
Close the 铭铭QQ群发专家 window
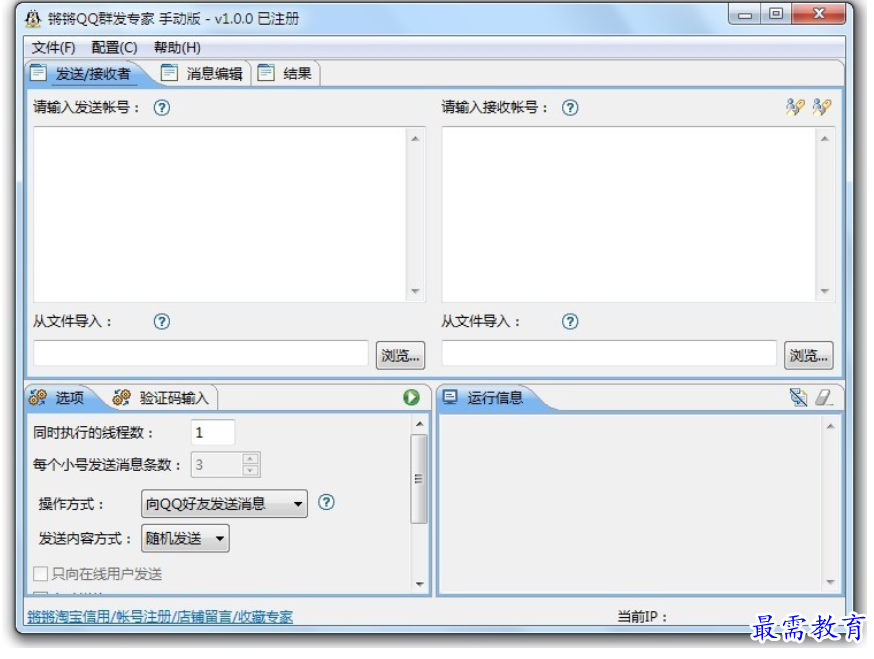point(819,14)
